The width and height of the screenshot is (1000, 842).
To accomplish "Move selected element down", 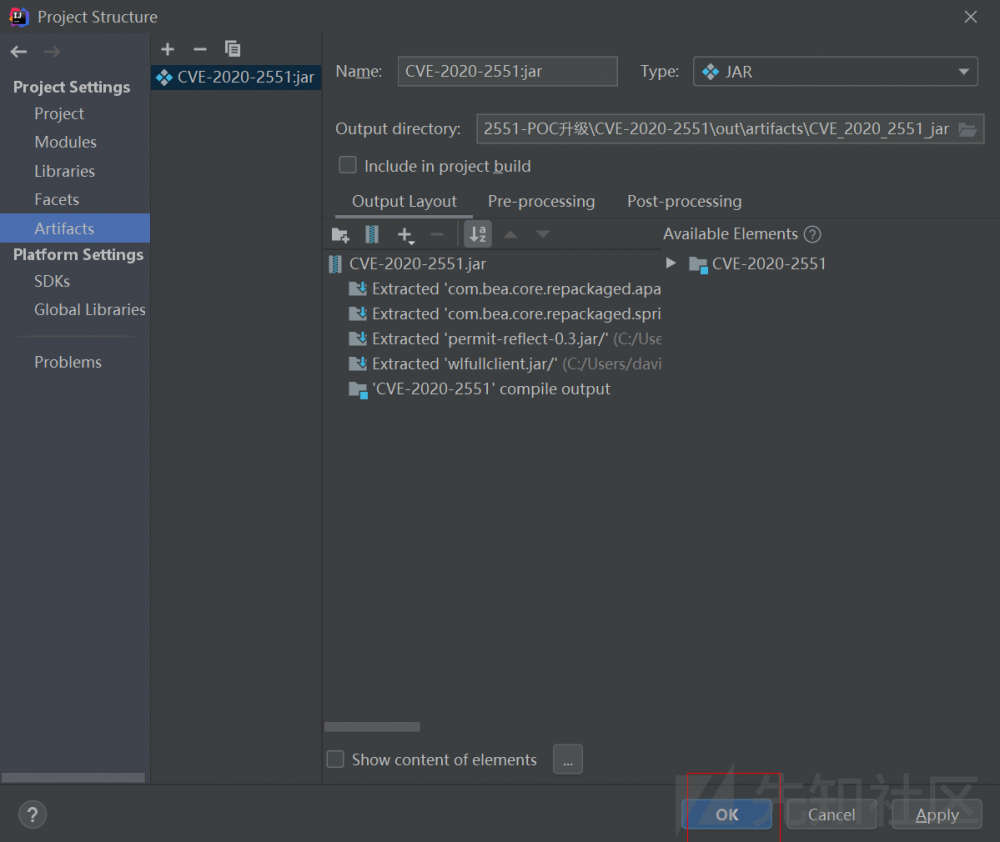I will (x=543, y=235).
